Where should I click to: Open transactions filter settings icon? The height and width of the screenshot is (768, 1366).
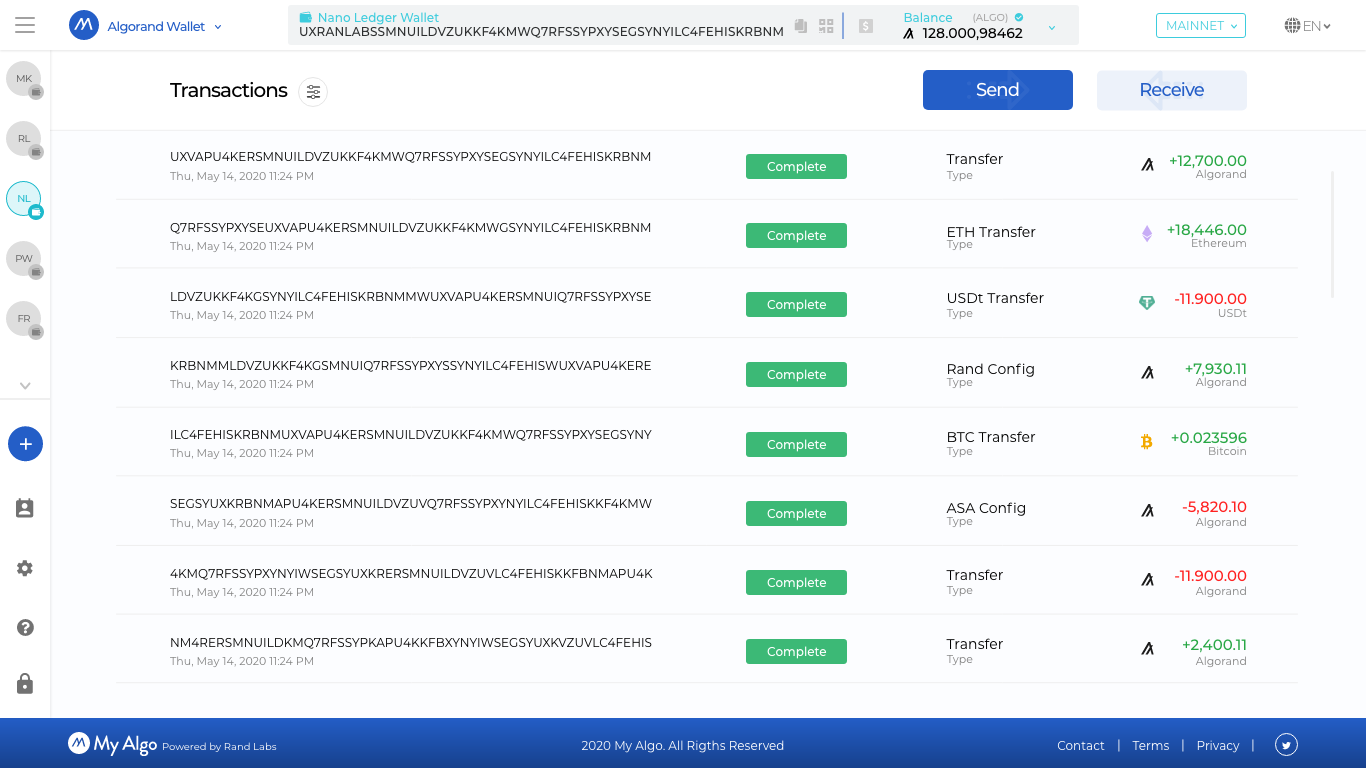pos(313,92)
